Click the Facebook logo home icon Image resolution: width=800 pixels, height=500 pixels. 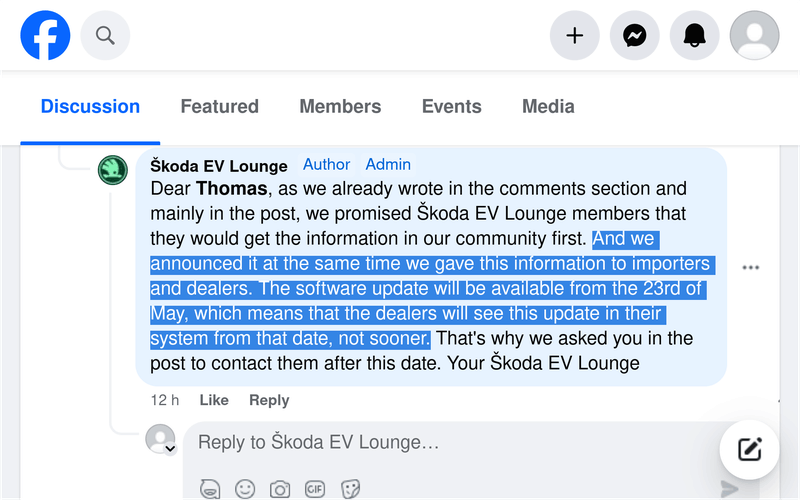click(x=45, y=36)
